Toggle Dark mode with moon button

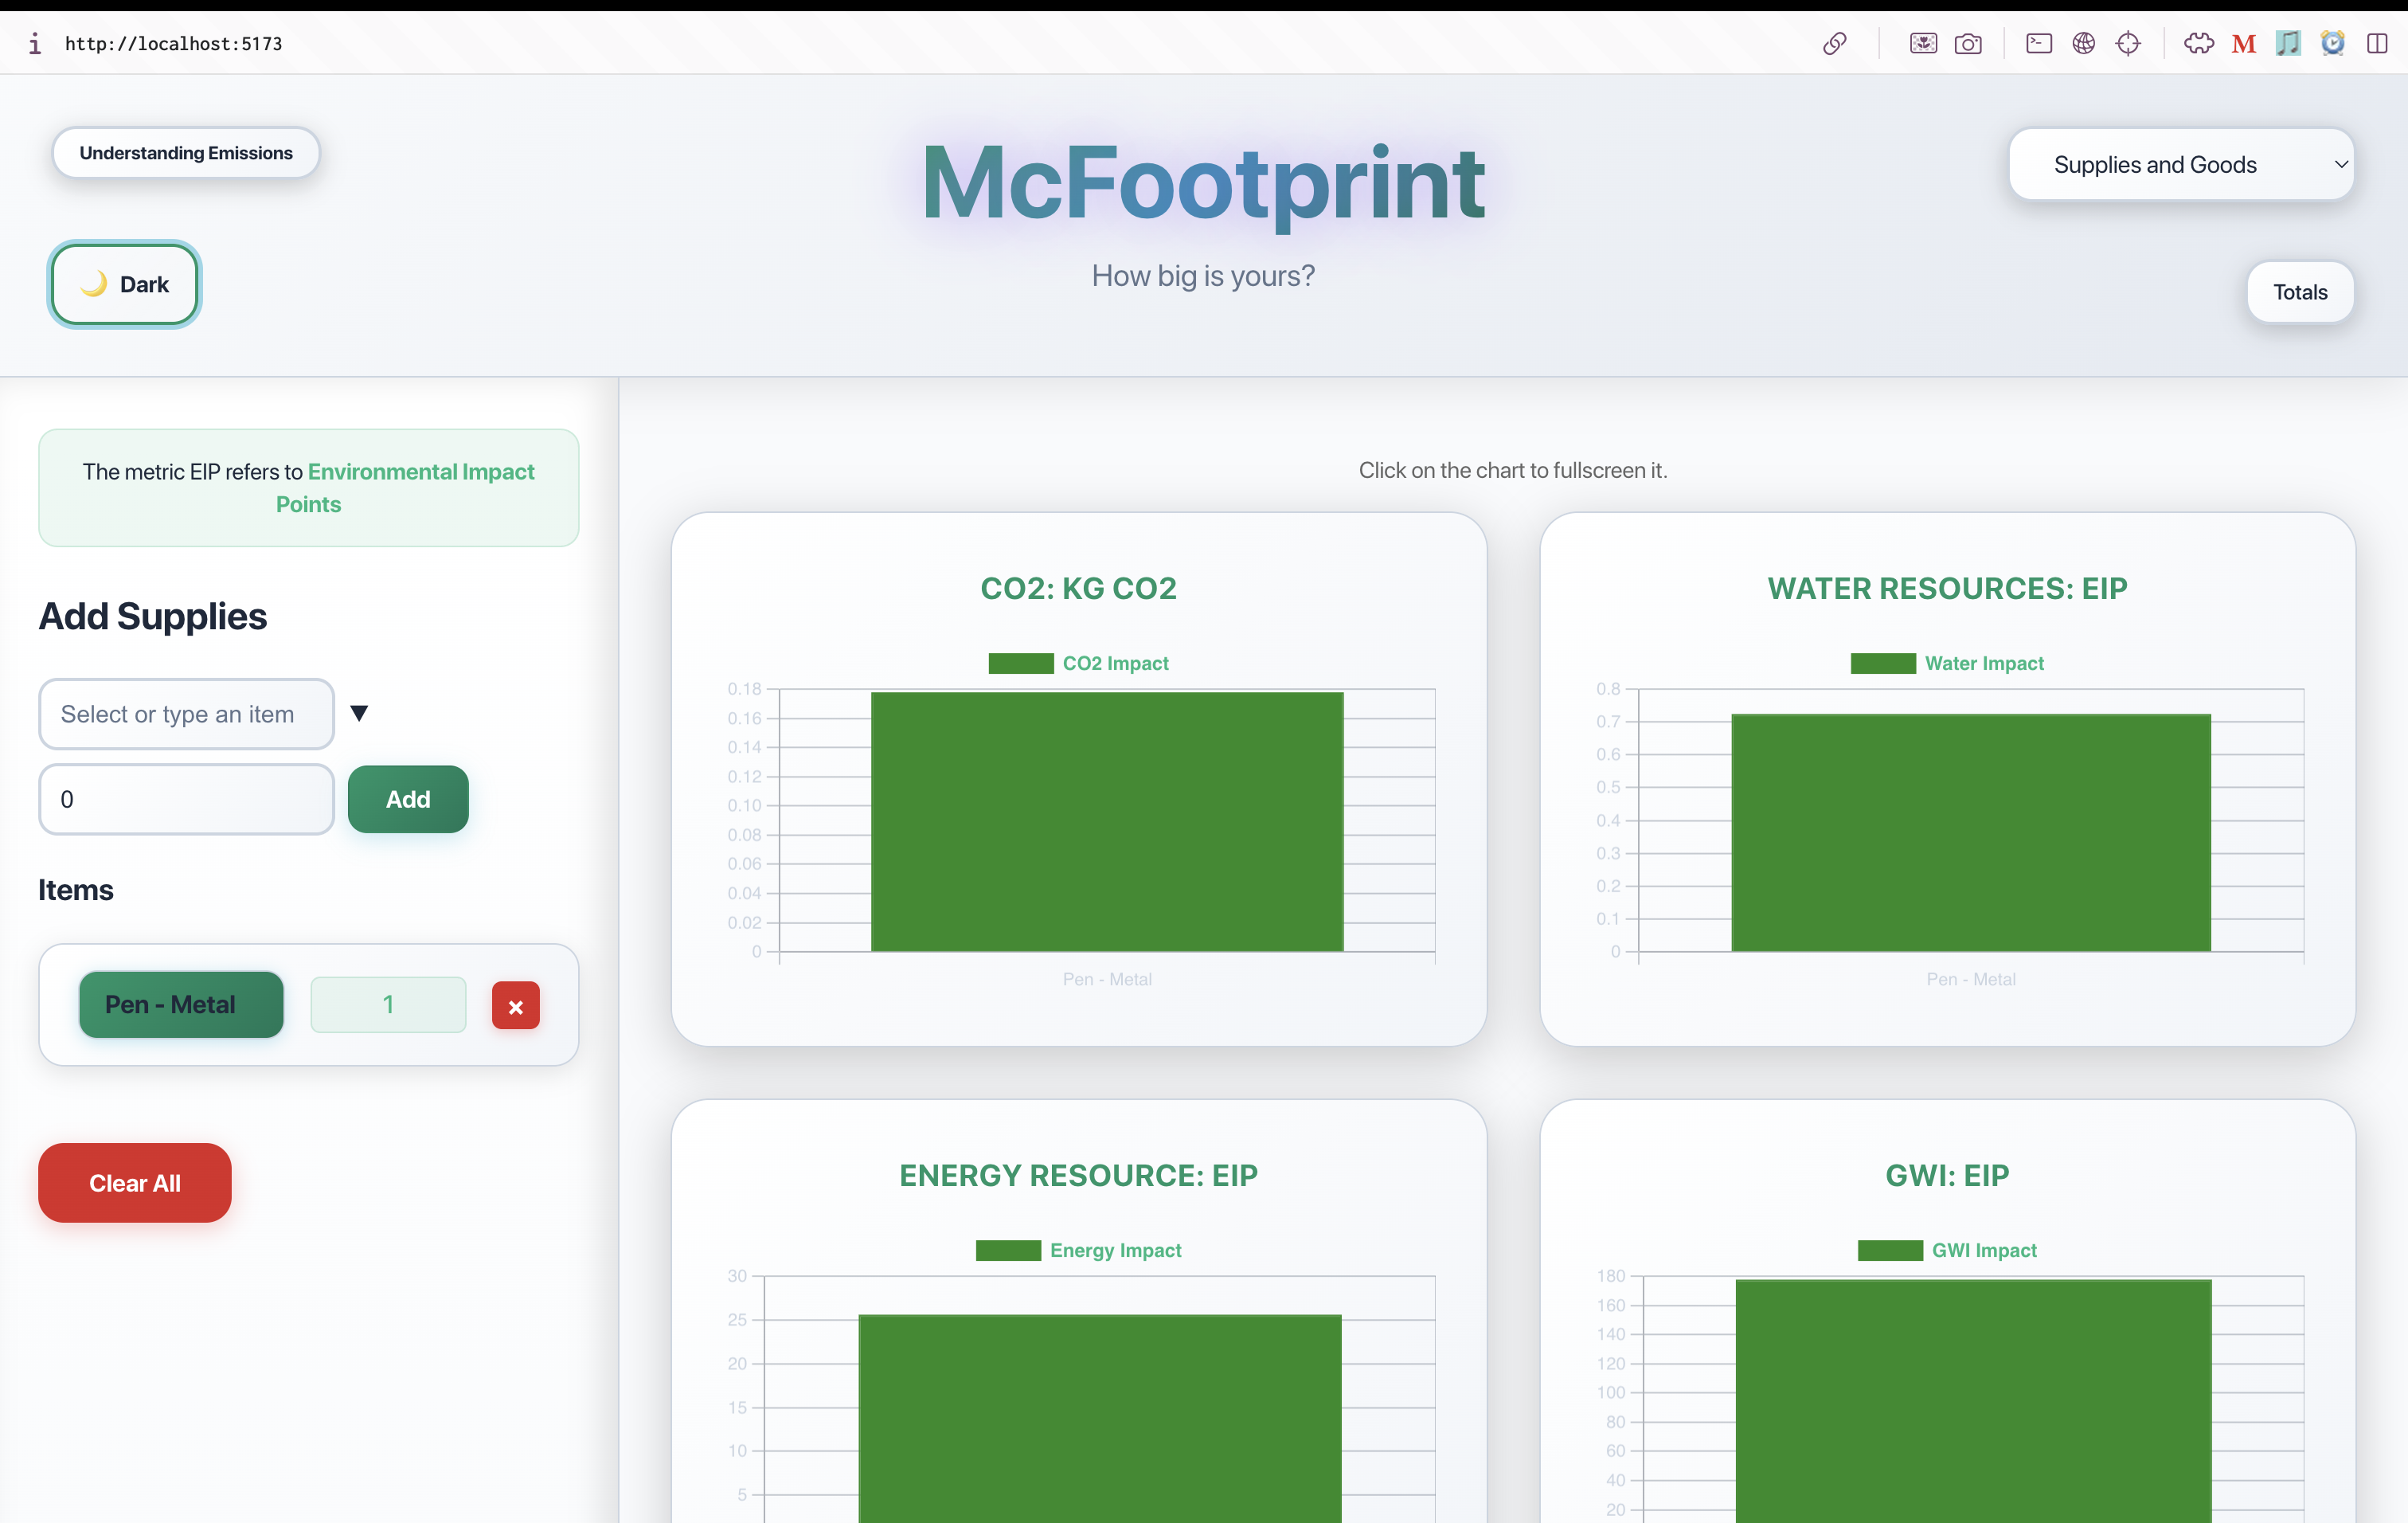(125, 284)
